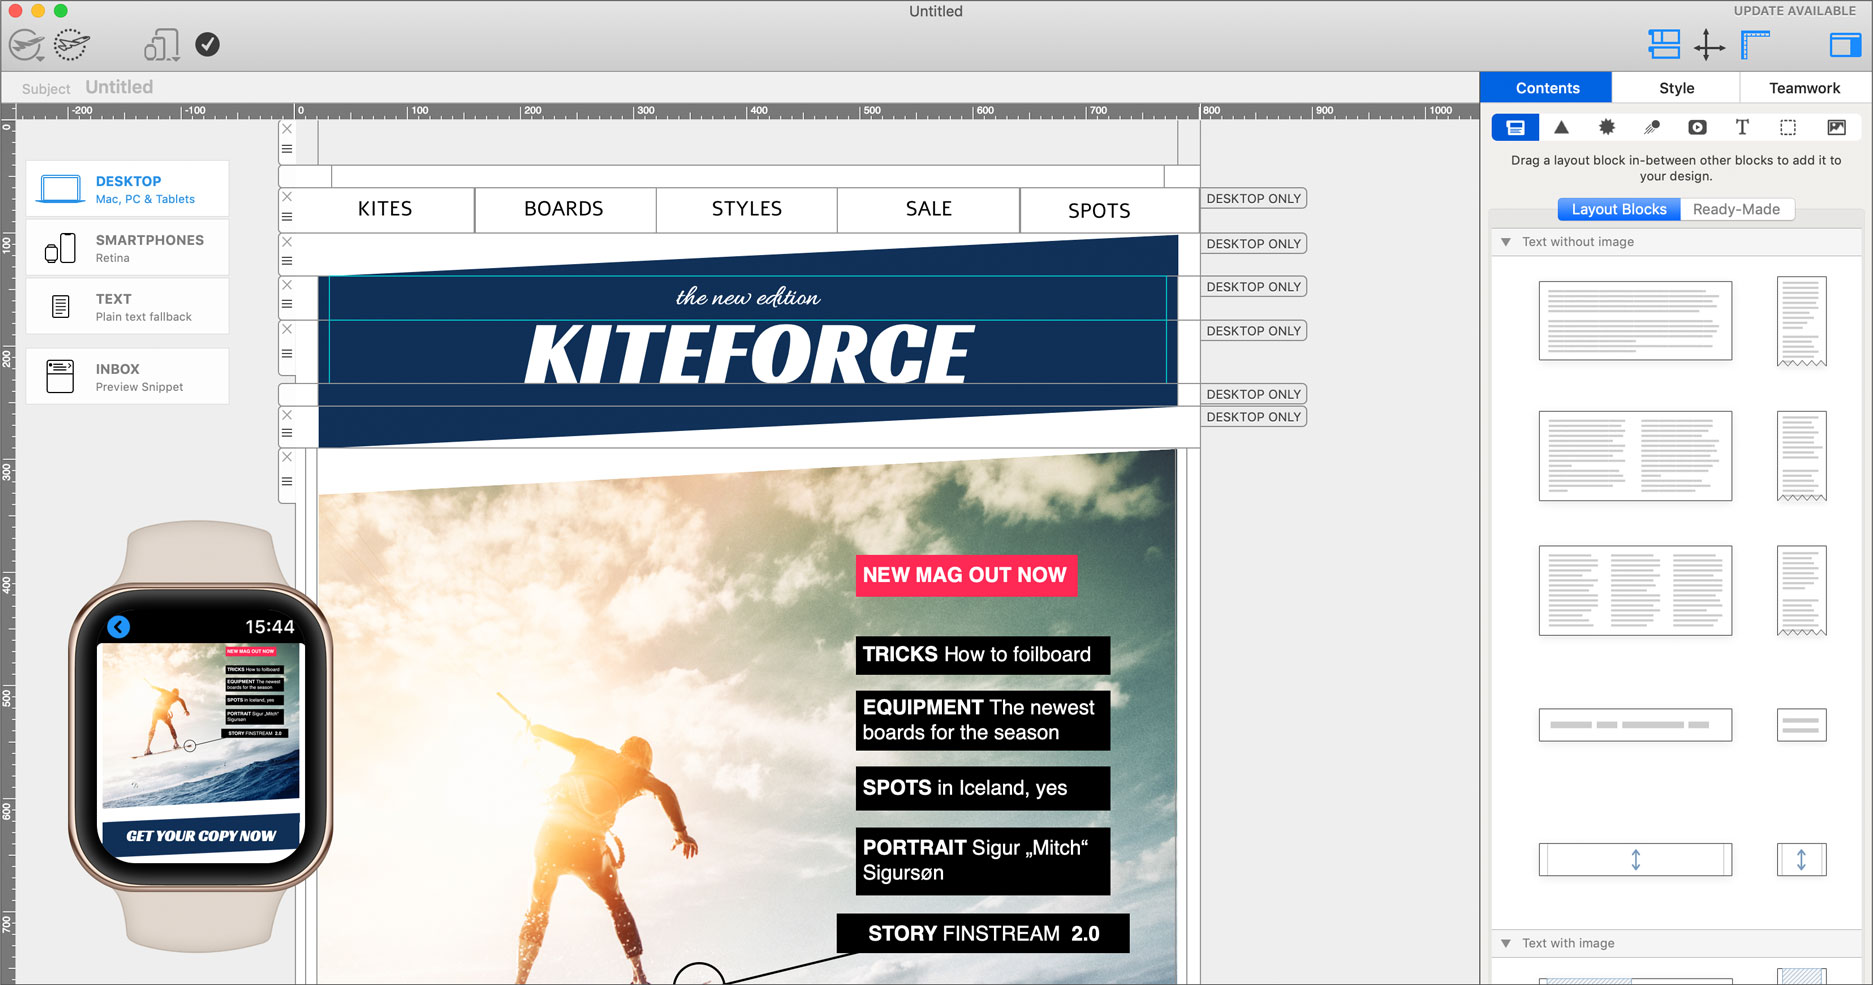The width and height of the screenshot is (1873, 985).
Task: Click the UPDATE AVAILABLE link
Action: pyautogui.click(x=1794, y=11)
